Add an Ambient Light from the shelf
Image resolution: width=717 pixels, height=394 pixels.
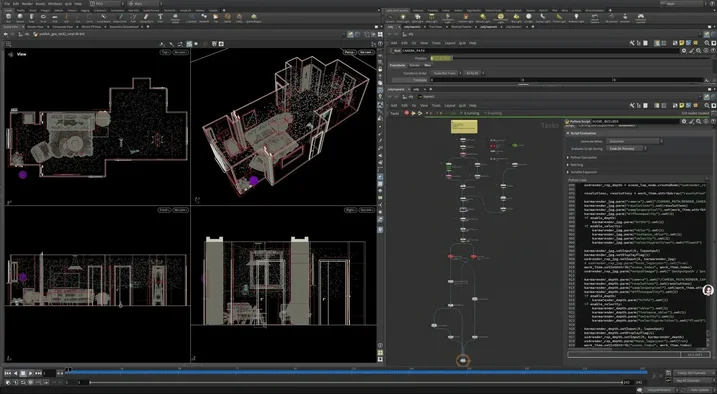576,18
